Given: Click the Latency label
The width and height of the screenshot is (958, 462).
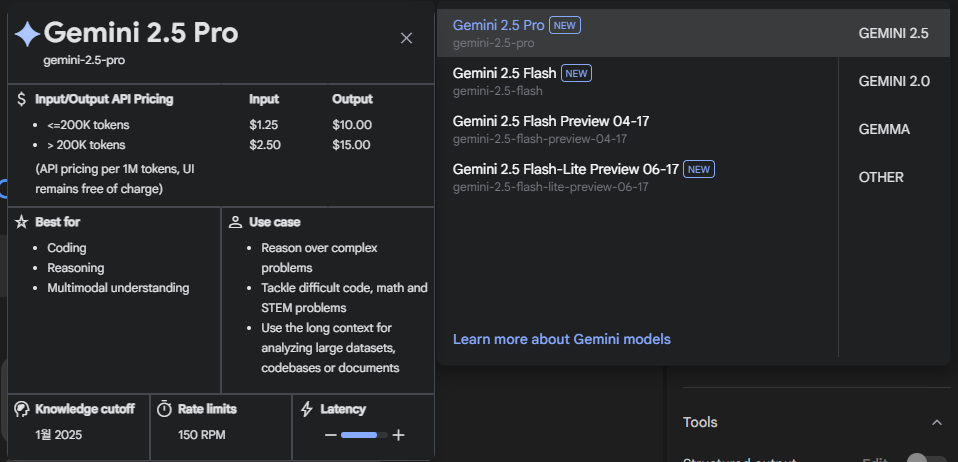Looking at the screenshot, I should click(x=343, y=409).
